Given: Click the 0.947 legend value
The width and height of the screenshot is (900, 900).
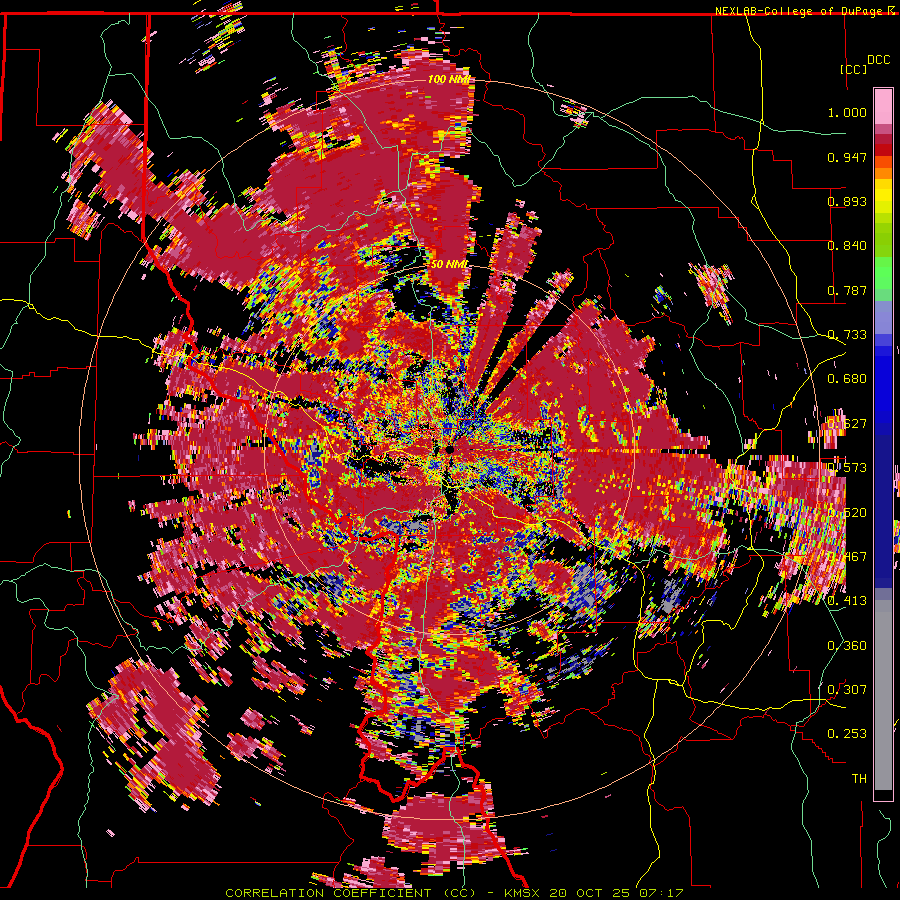Looking at the screenshot, I should [x=847, y=157].
